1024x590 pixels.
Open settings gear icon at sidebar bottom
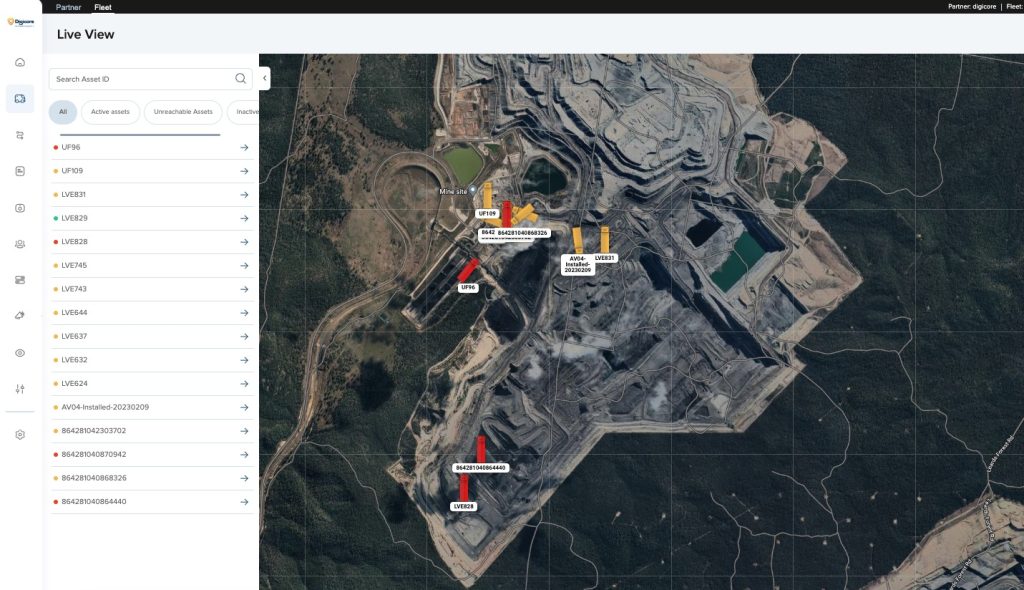click(x=20, y=435)
